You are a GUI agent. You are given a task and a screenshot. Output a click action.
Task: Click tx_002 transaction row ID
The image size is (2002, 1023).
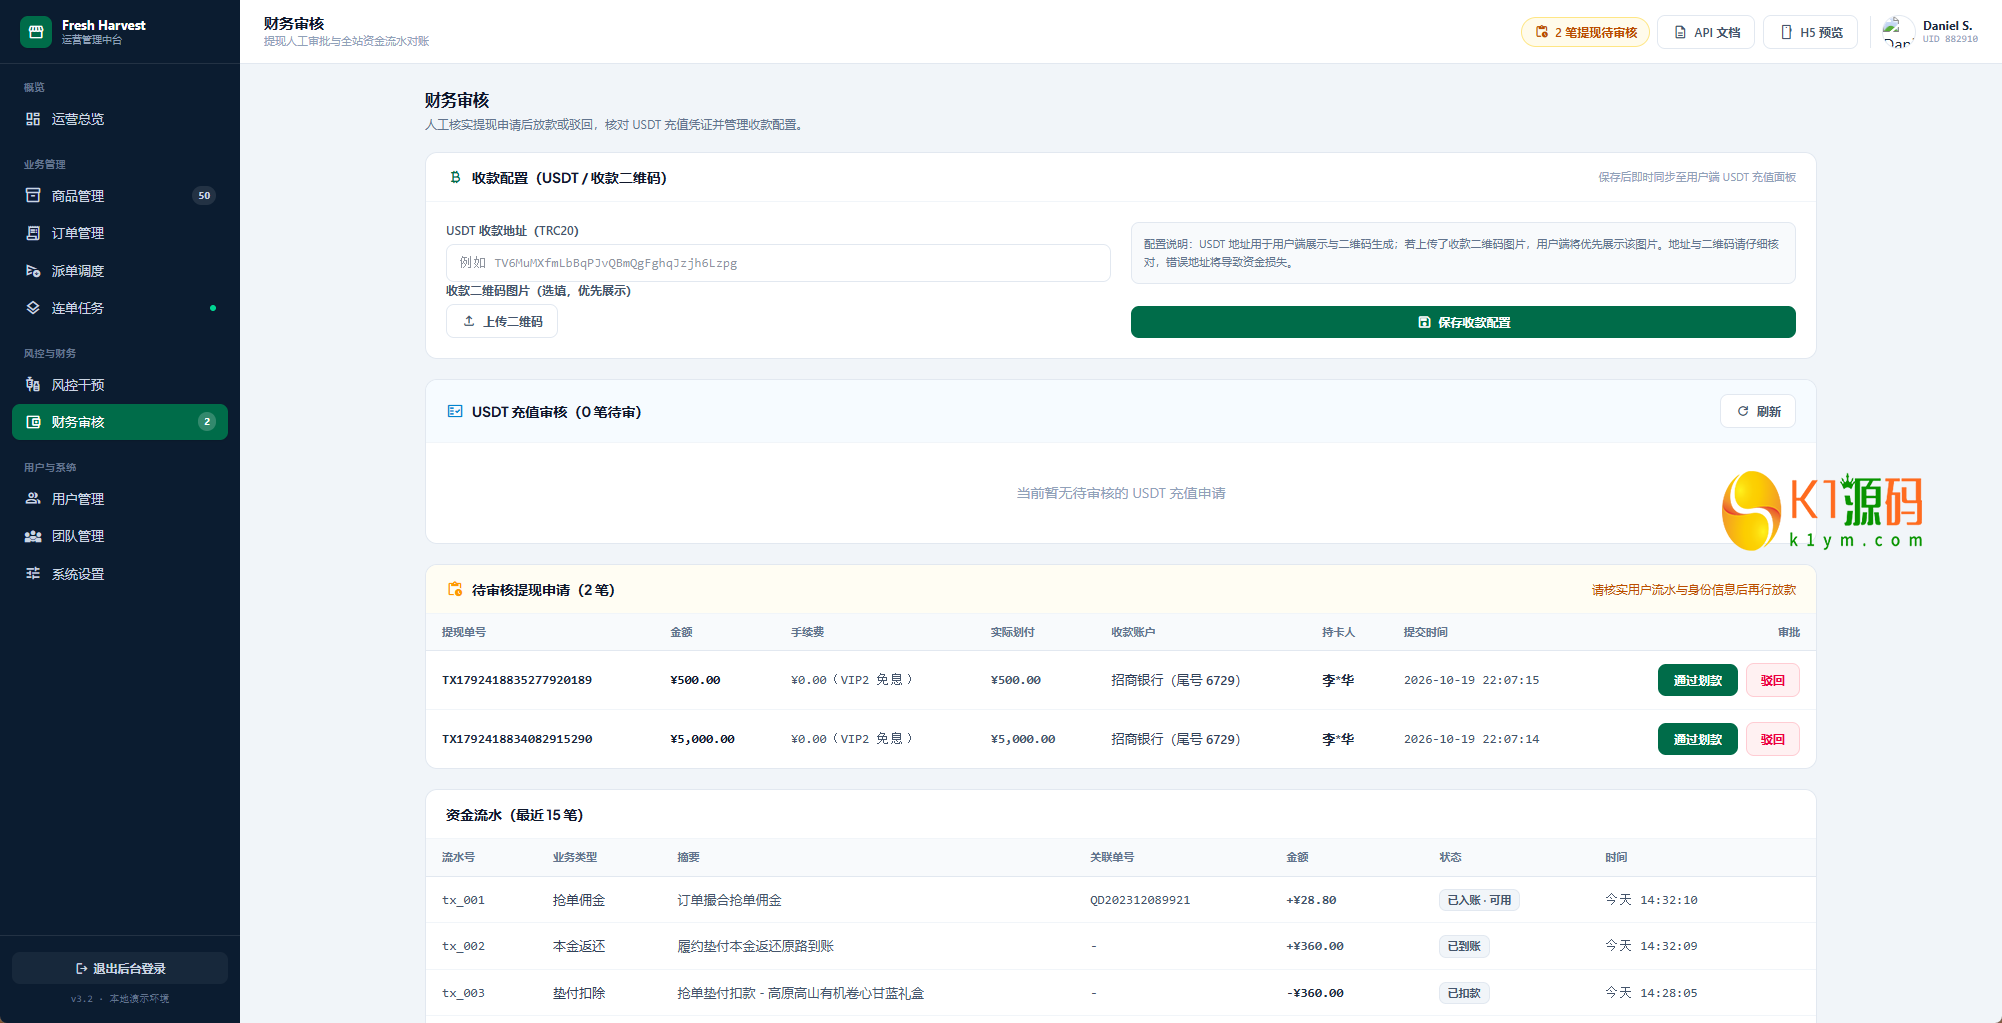(x=463, y=946)
